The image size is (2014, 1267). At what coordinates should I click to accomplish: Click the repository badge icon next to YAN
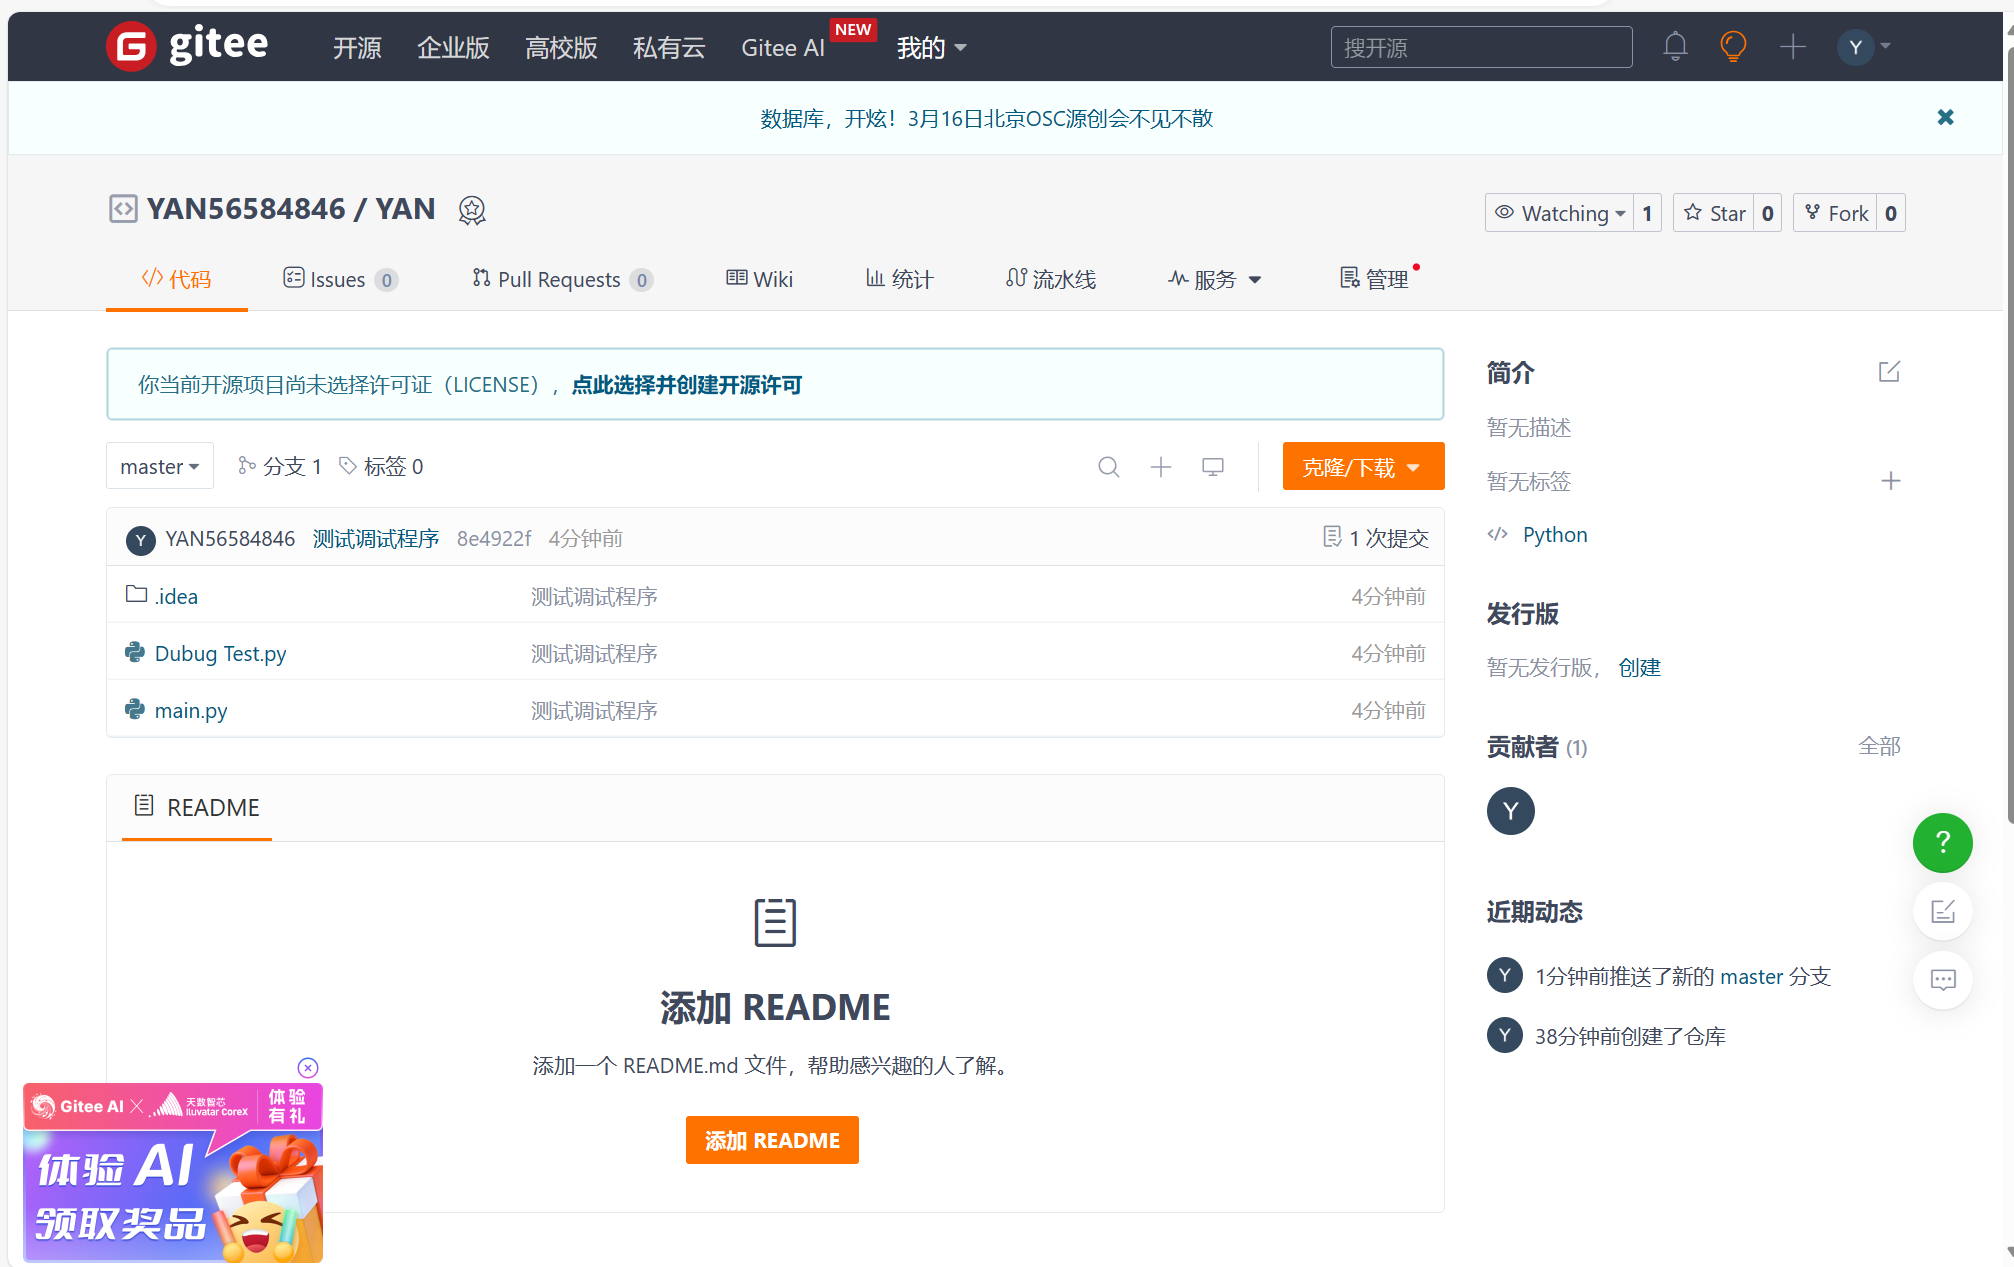click(x=472, y=210)
